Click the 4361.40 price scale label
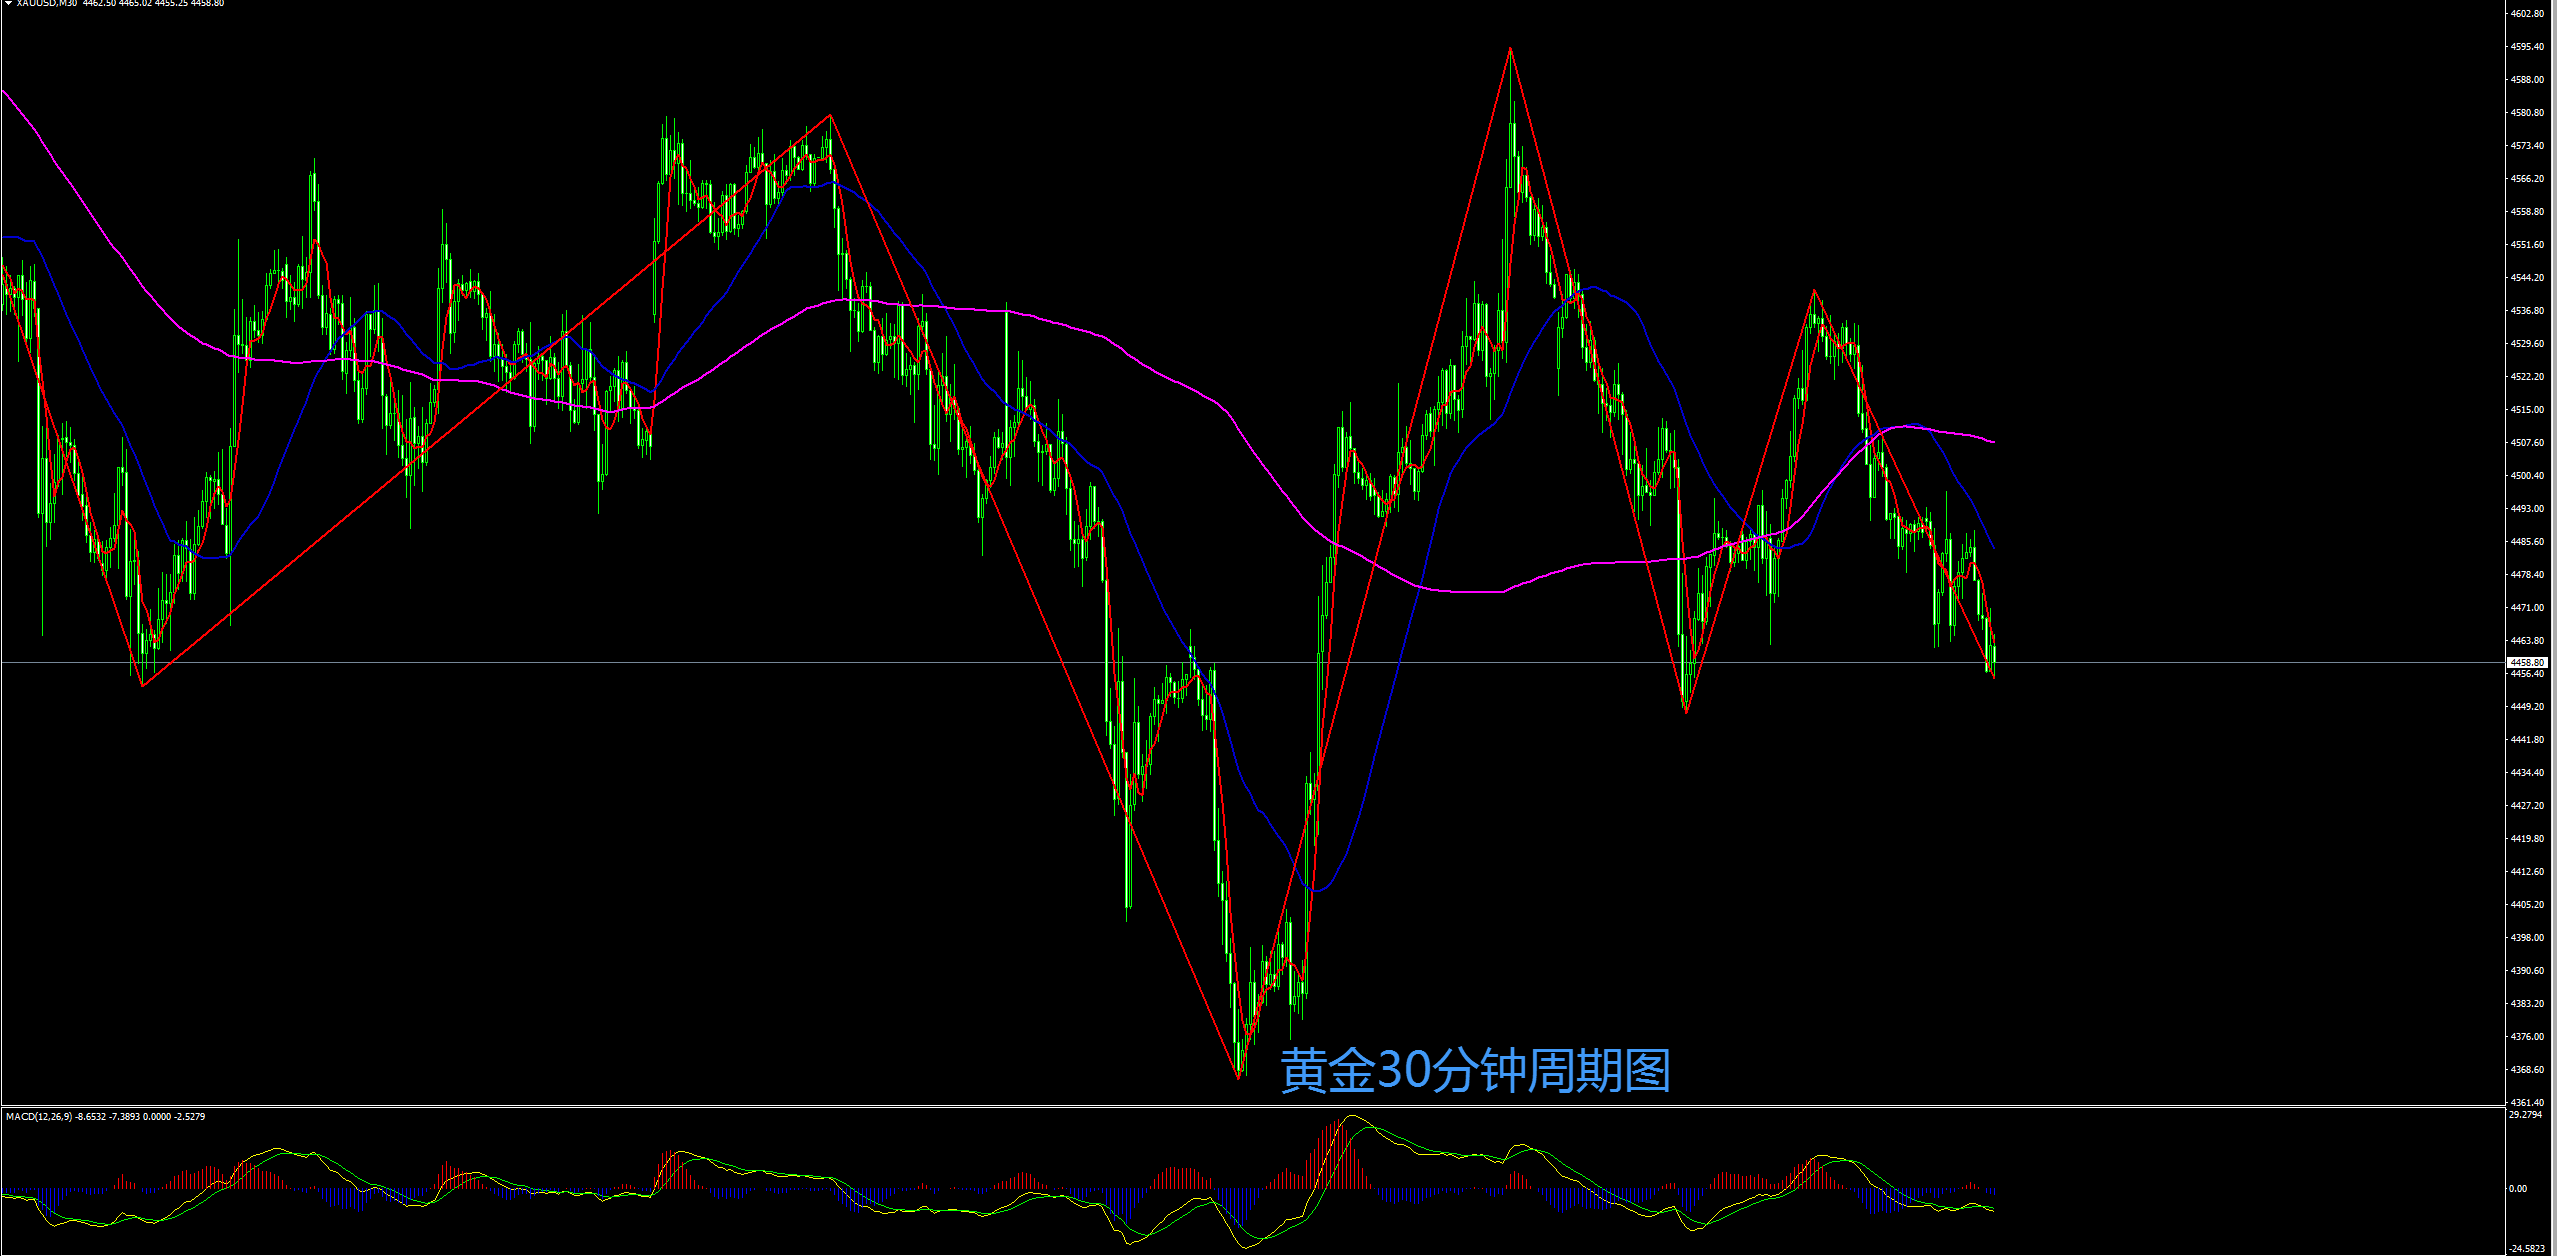The image size is (2557, 1256). pos(2527,1102)
